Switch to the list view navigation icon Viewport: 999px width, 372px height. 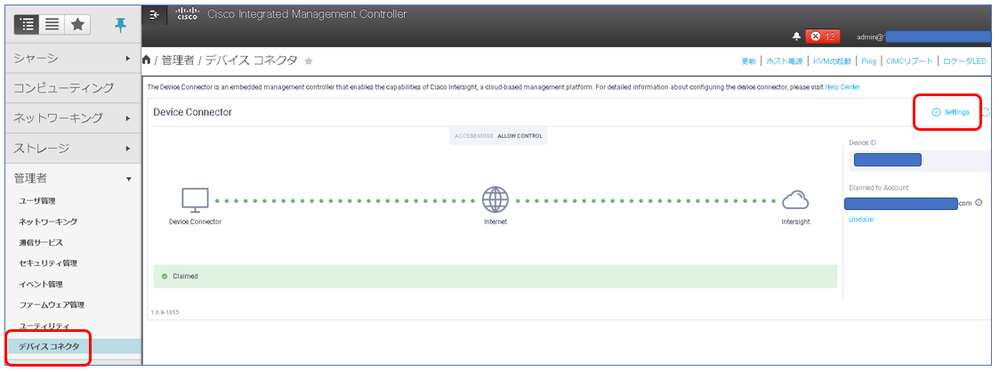pyautogui.click(x=52, y=24)
